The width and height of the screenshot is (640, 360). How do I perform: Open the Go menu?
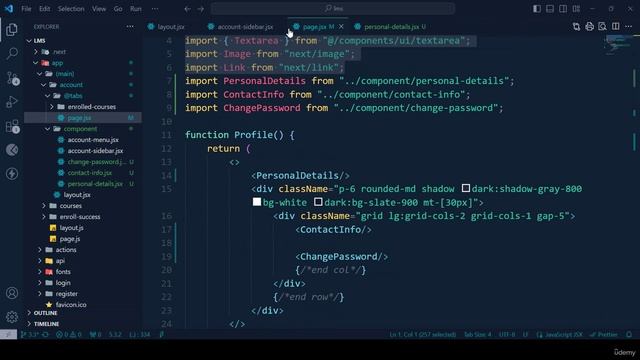tap(118, 9)
